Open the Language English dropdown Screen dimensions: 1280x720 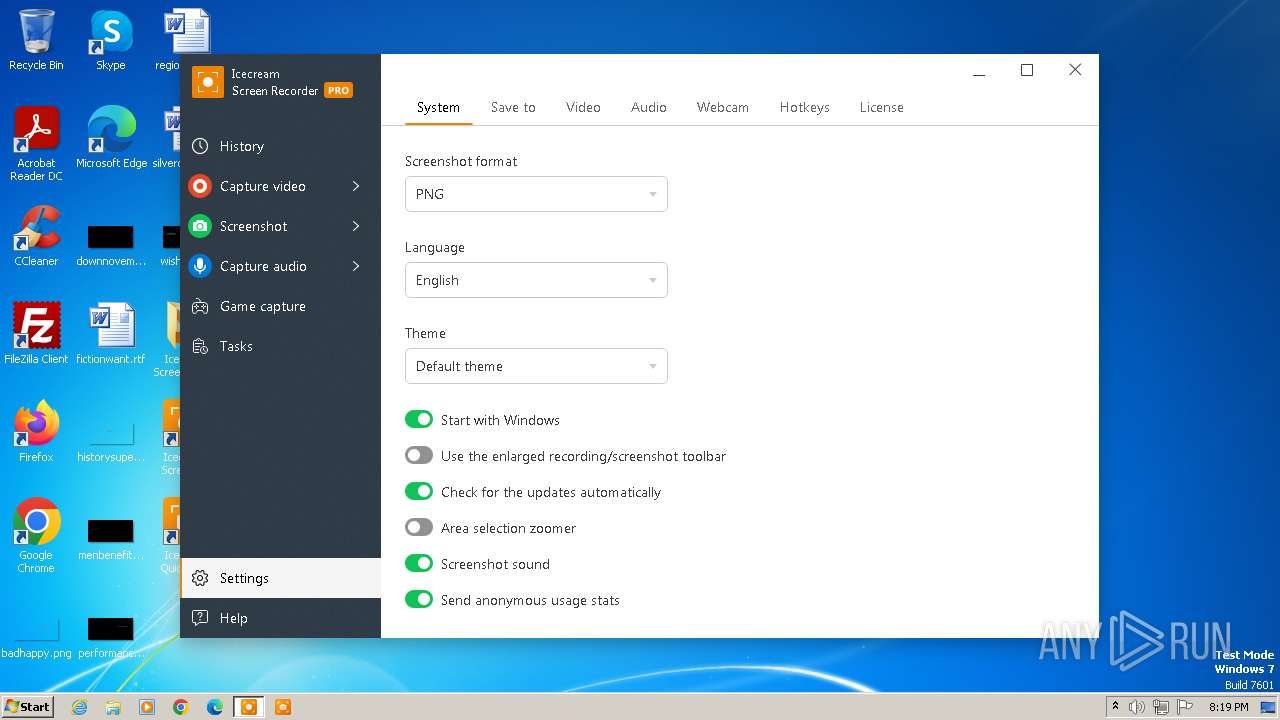536,280
